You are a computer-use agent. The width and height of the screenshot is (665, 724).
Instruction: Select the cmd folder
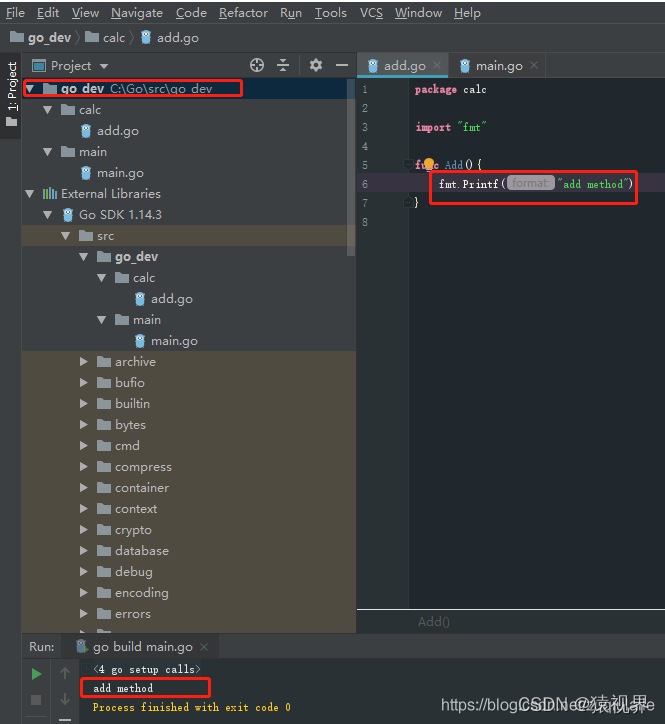(127, 446)
